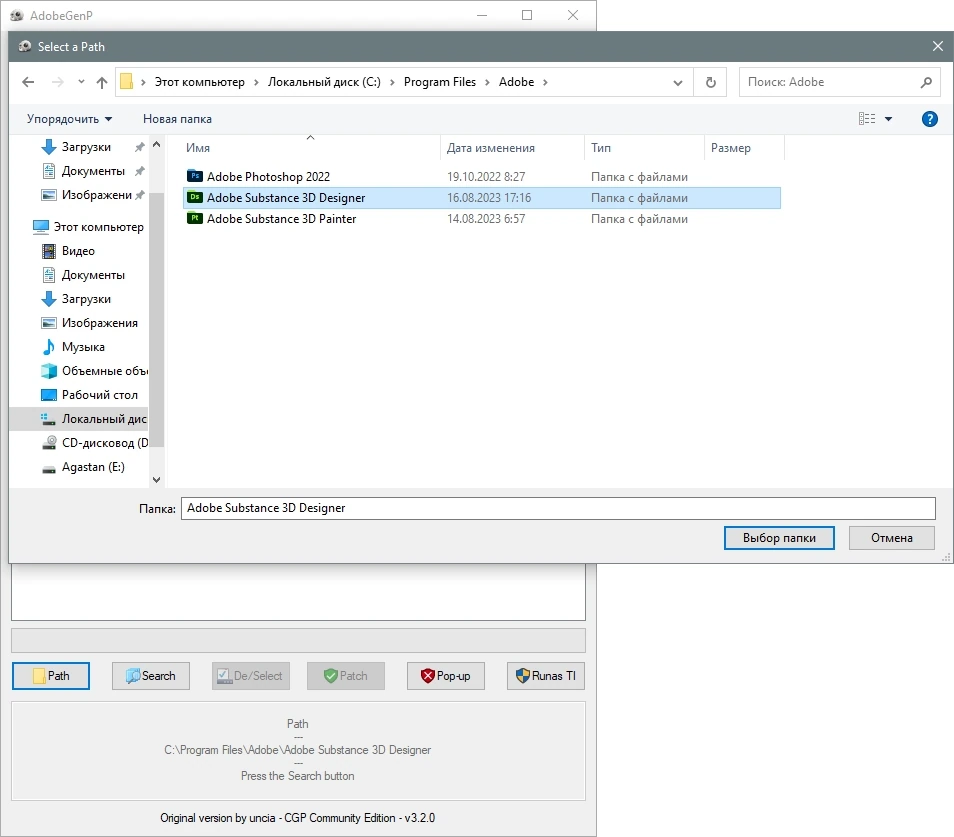Screen dimensions: 954x837
Task: Click 'Загрузки' under Этот компьютер
Action: (x=86, y=299)
